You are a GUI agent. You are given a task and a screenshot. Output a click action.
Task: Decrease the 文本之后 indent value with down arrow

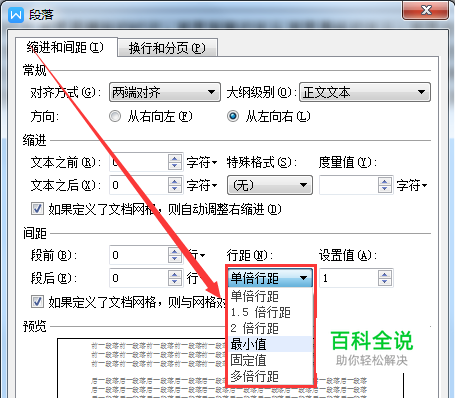(175, 189)
